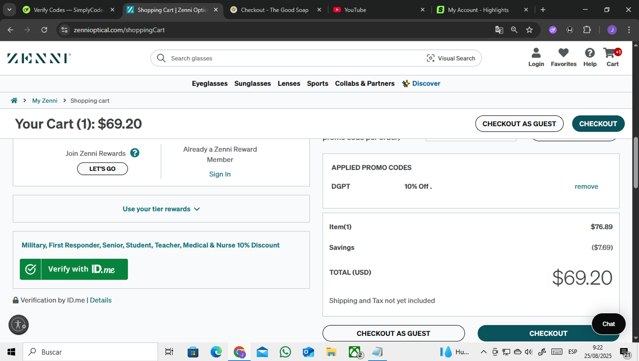Click the Windows Buscar search box

[90, 352]
